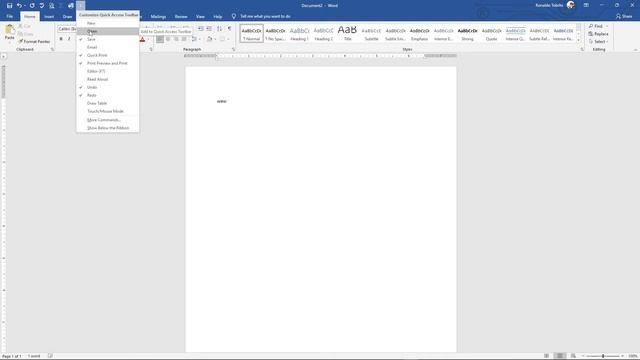Open the Undo history dropdown arrow
The width and height of the screenshot is (640, 360).
click(x=24, y=6)
